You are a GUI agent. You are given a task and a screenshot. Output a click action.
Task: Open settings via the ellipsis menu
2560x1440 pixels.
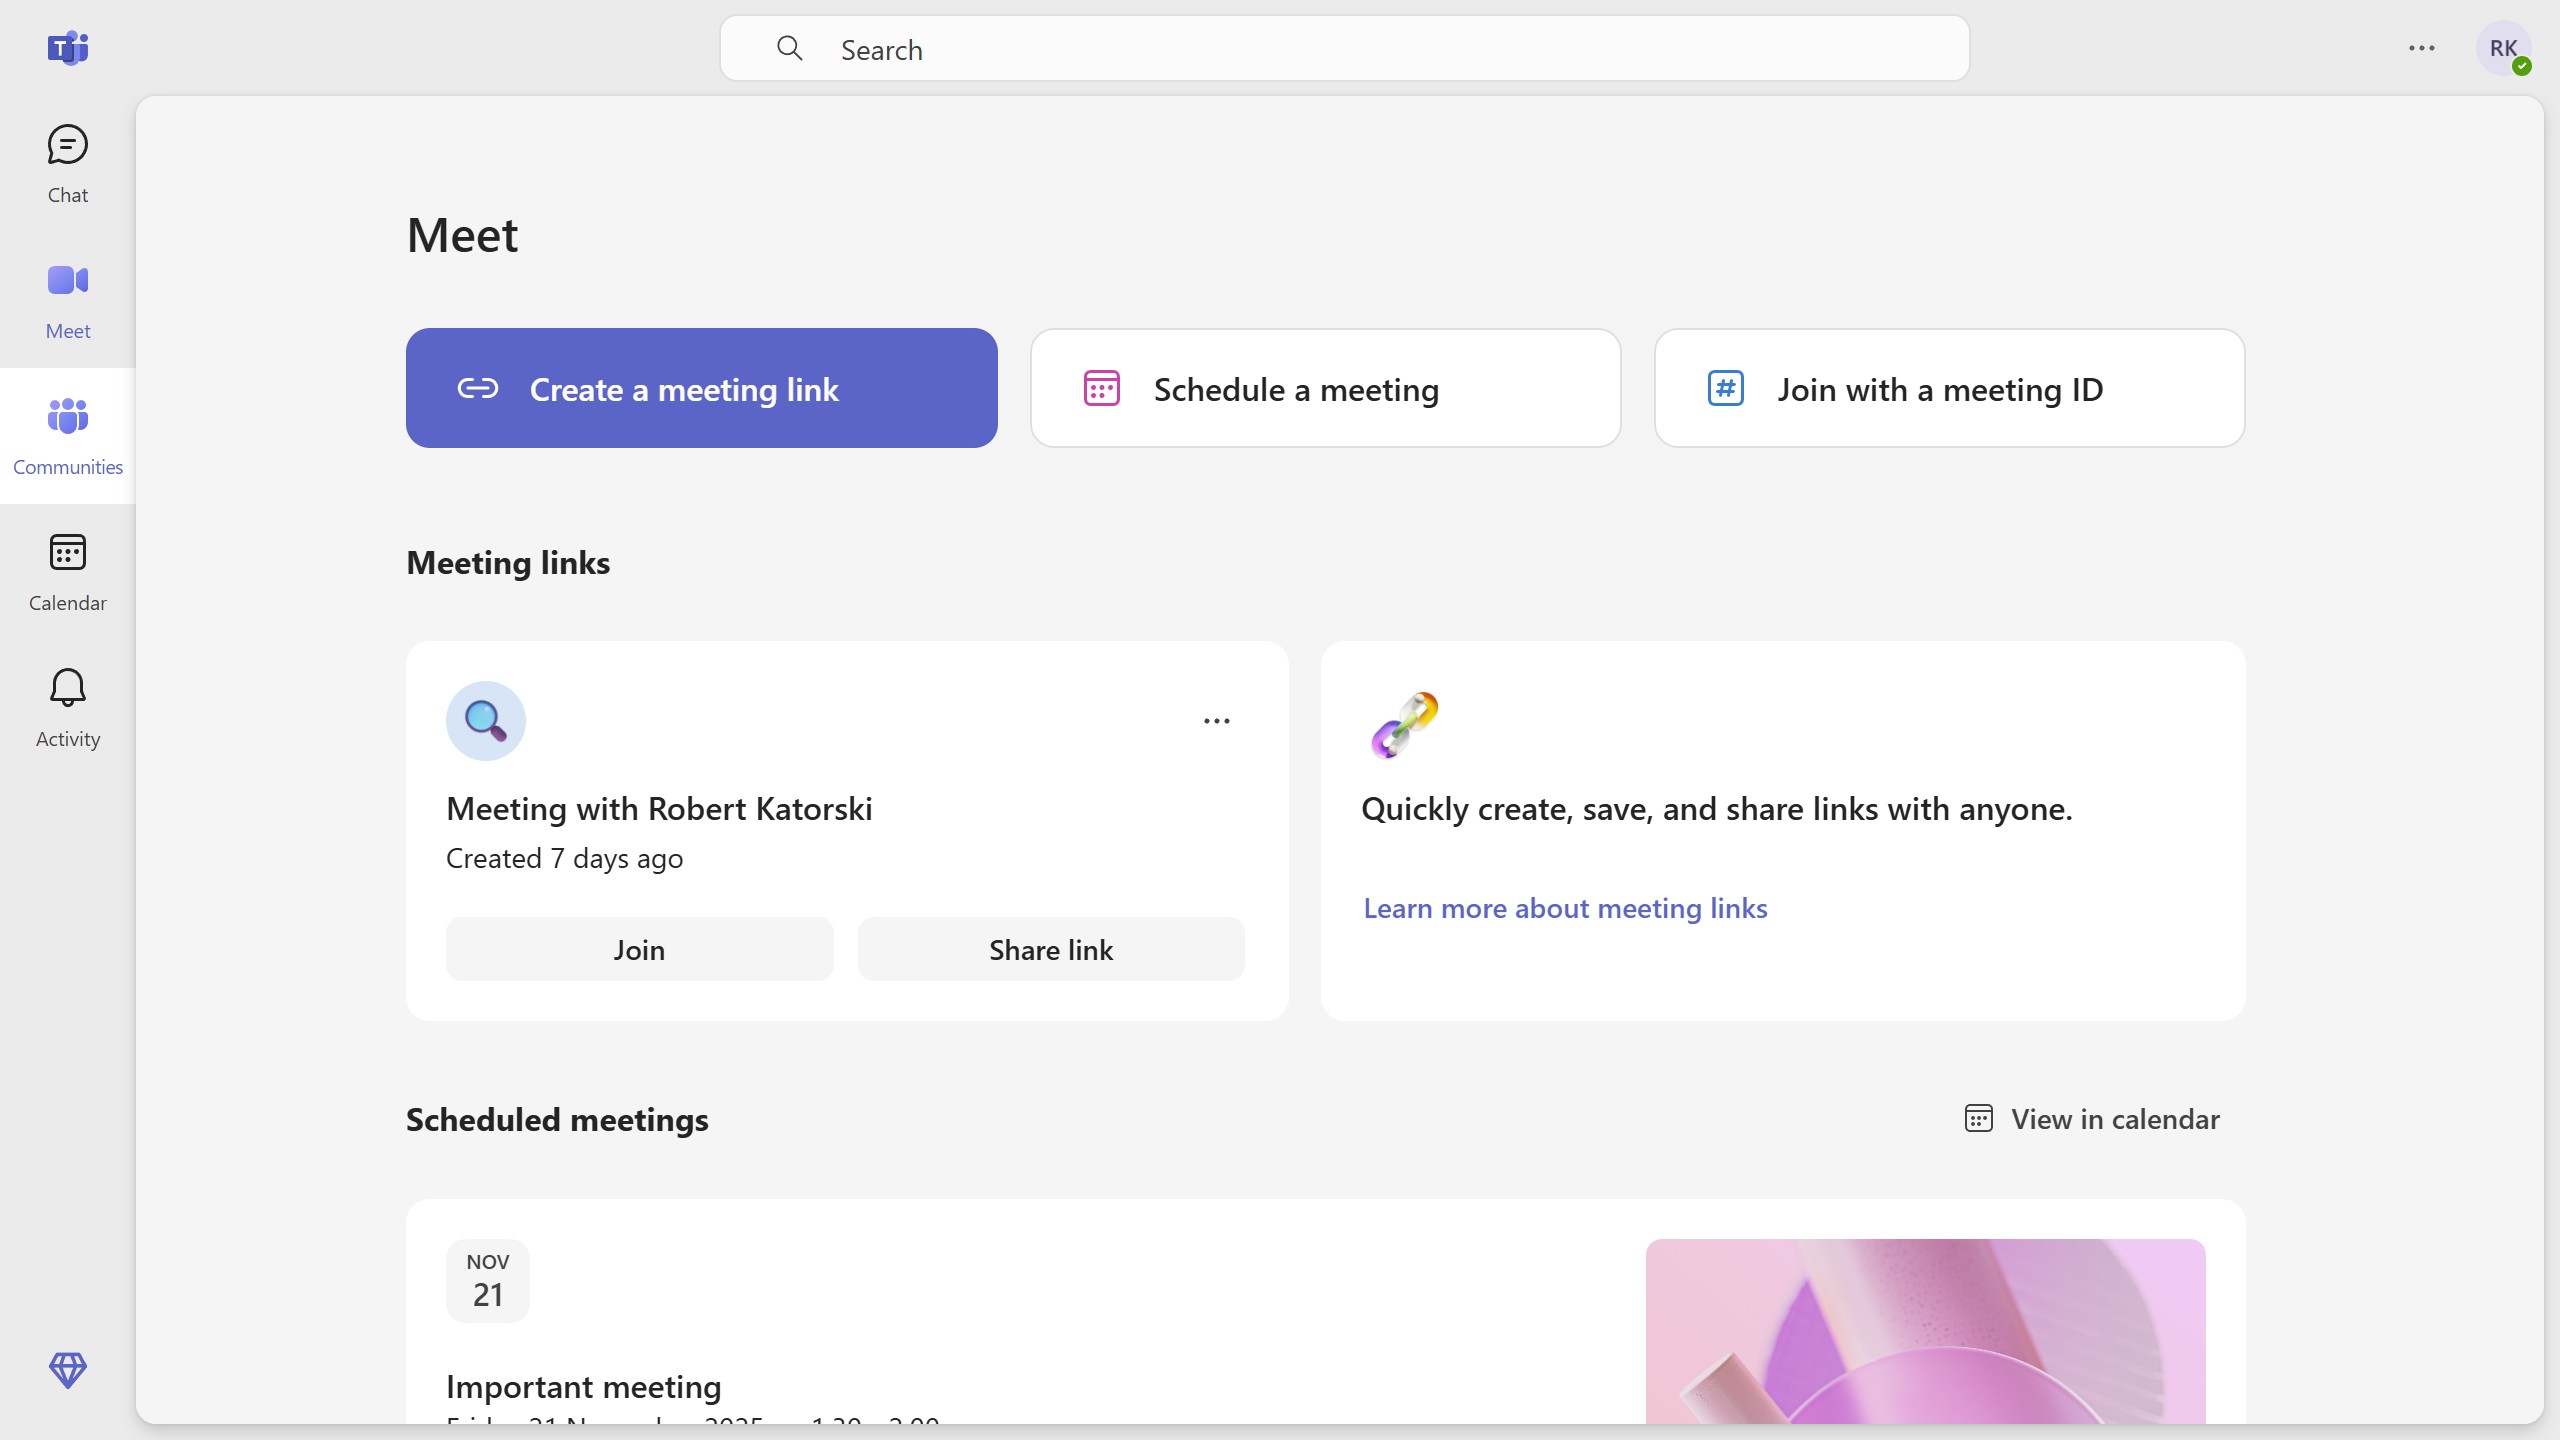point(2421,48)
